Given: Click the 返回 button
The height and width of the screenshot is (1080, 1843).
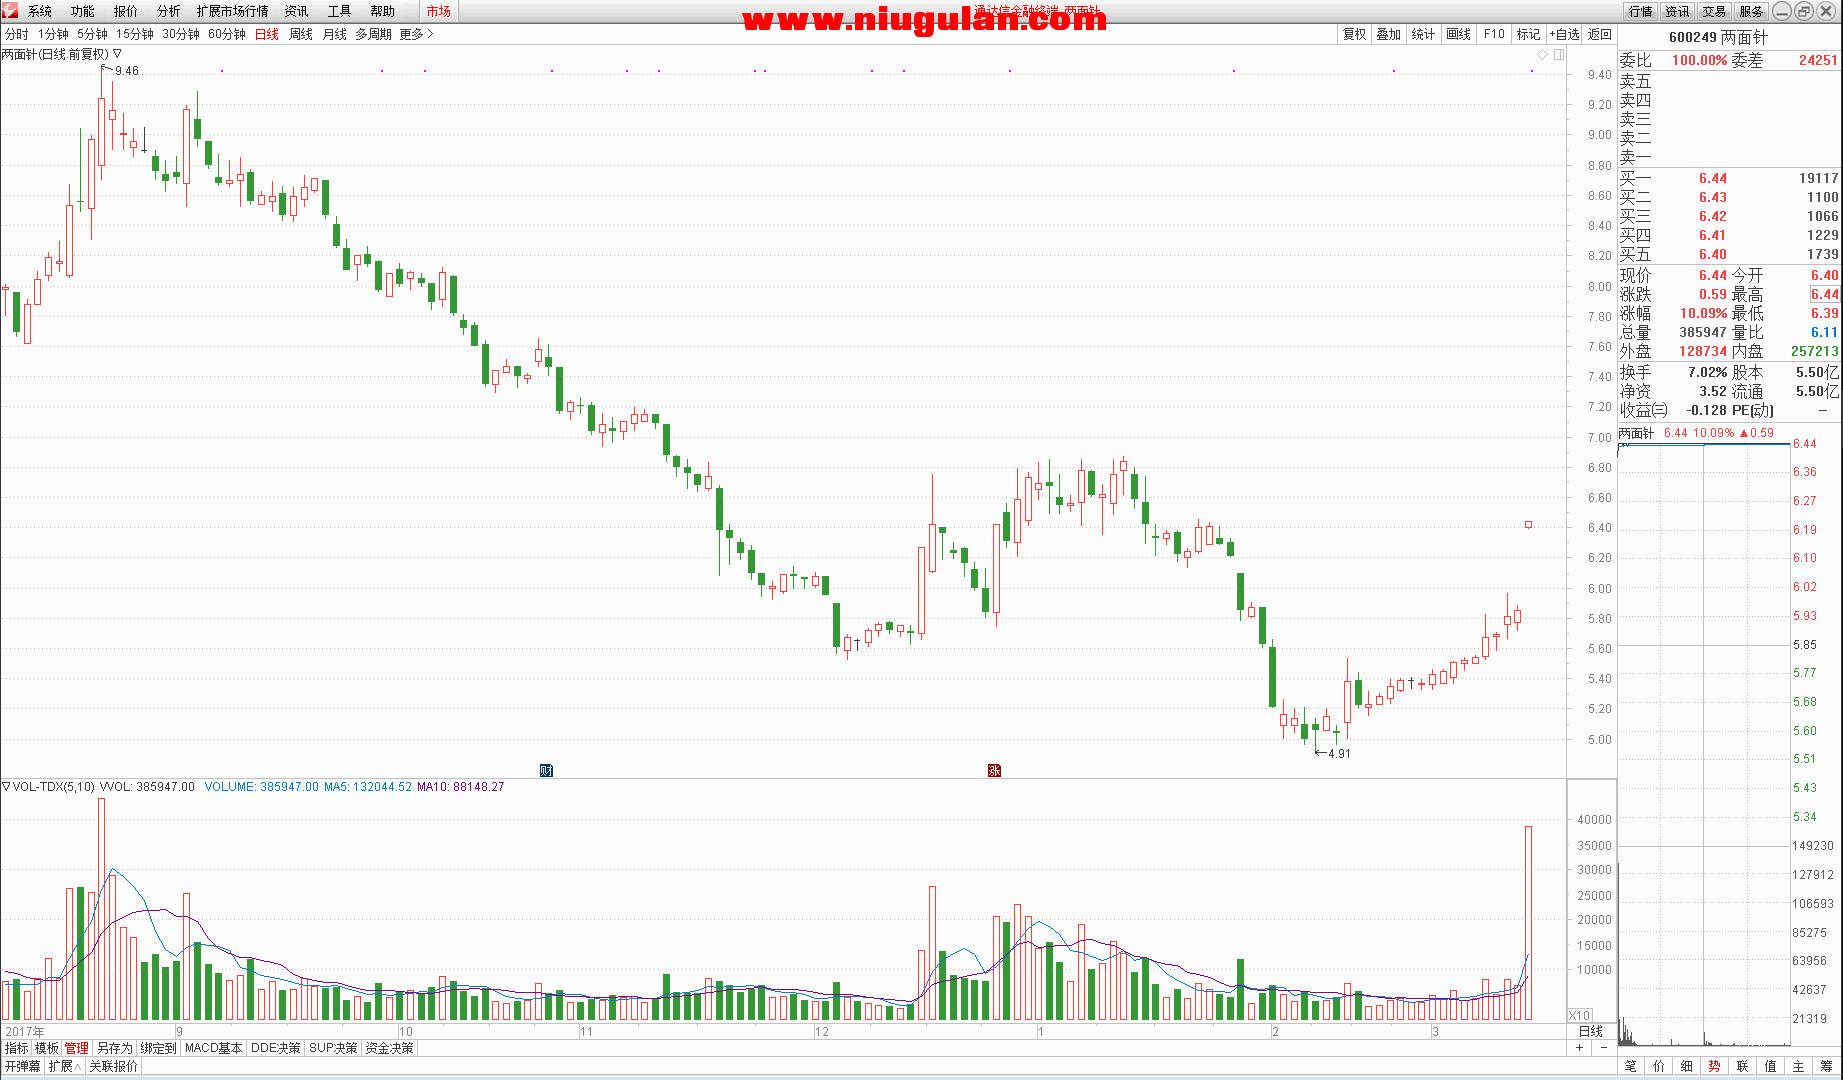Looking at the screenshot, I should tap(1600, 34).
